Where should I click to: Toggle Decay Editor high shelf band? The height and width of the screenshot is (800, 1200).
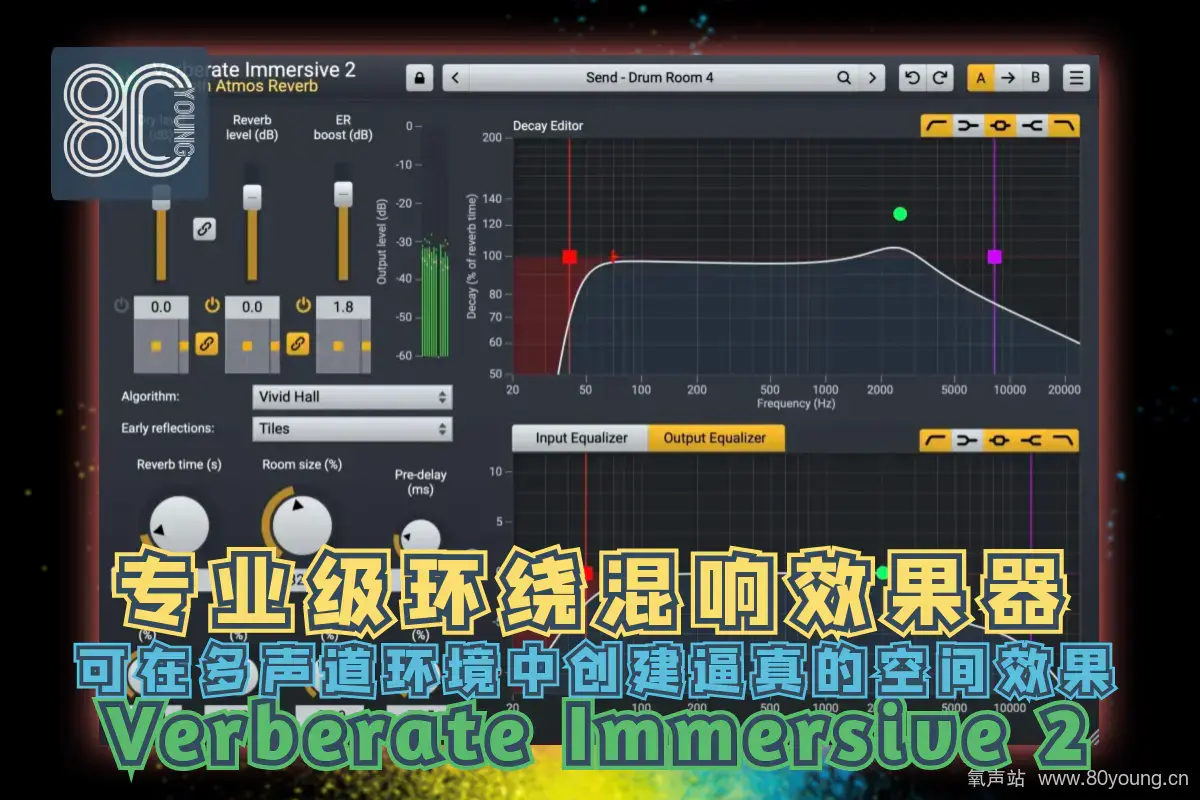tap(1064, 125)
